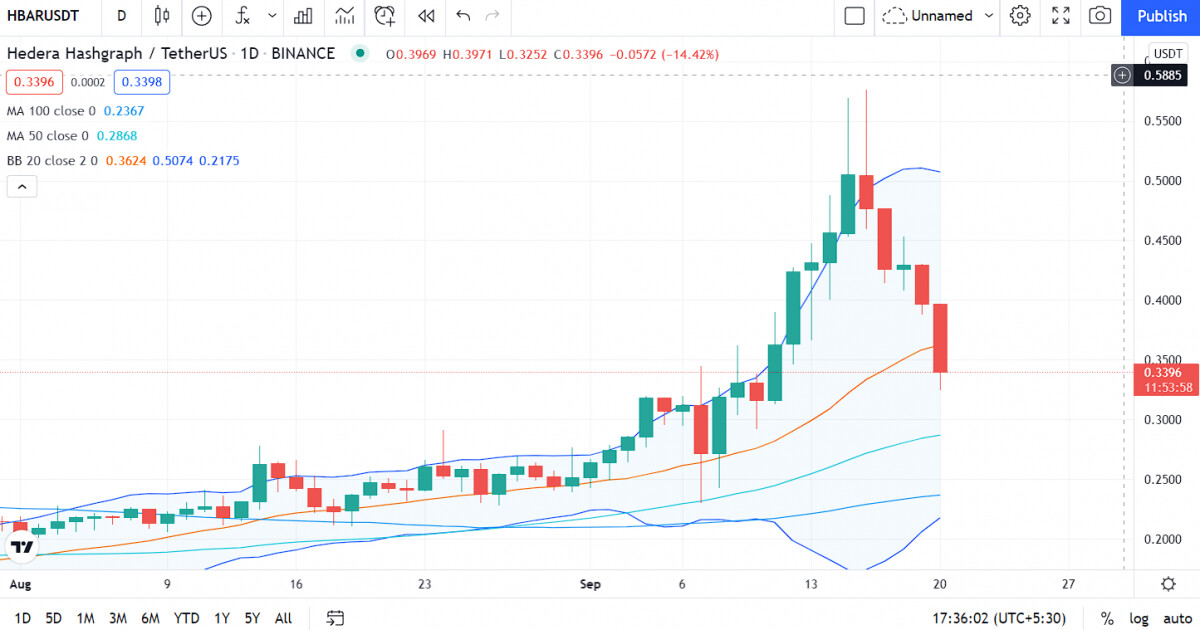Change the D chart interval
1200x630 pixels.
121,16
